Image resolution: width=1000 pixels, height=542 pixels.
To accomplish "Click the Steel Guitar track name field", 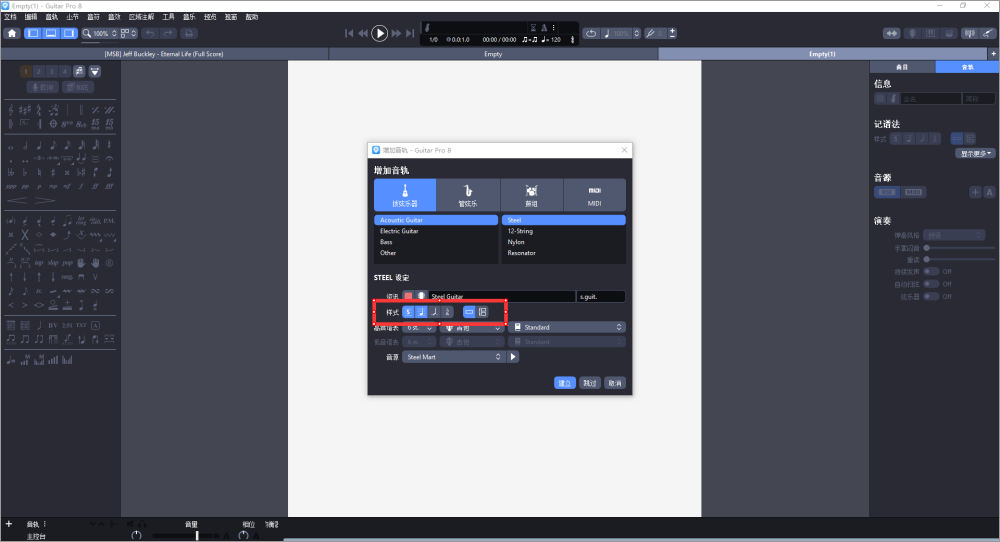I will point(502,297).
